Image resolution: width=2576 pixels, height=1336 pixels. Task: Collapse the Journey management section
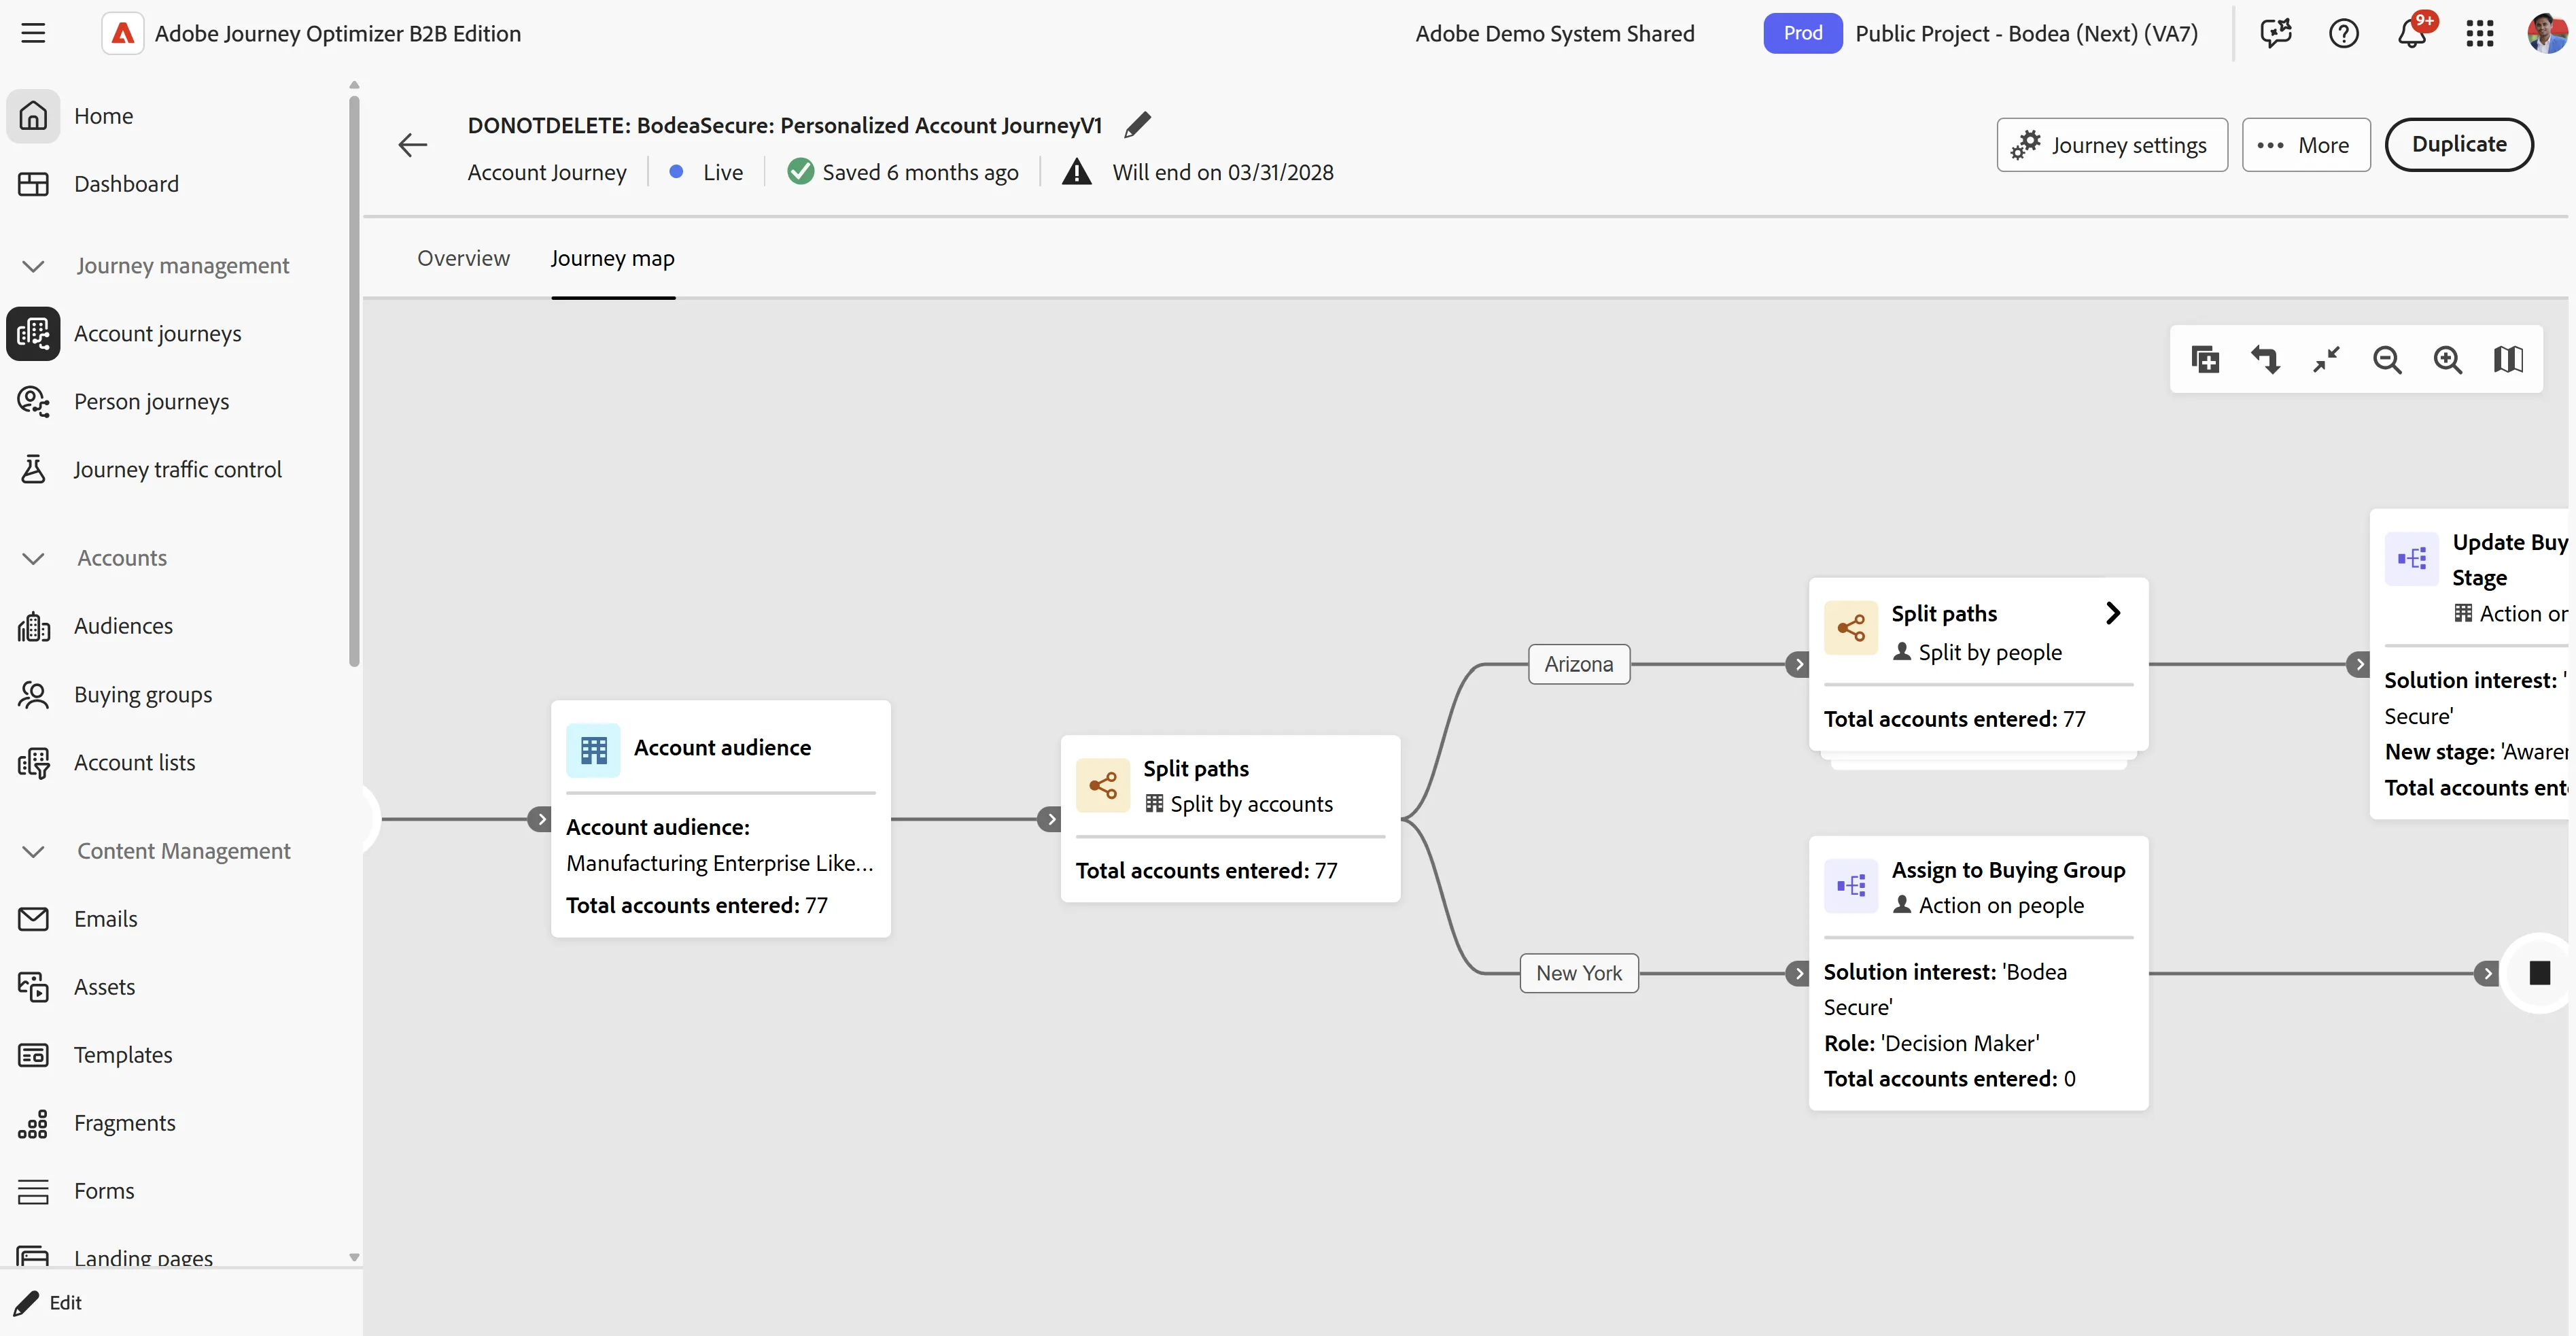pos(33,266)
